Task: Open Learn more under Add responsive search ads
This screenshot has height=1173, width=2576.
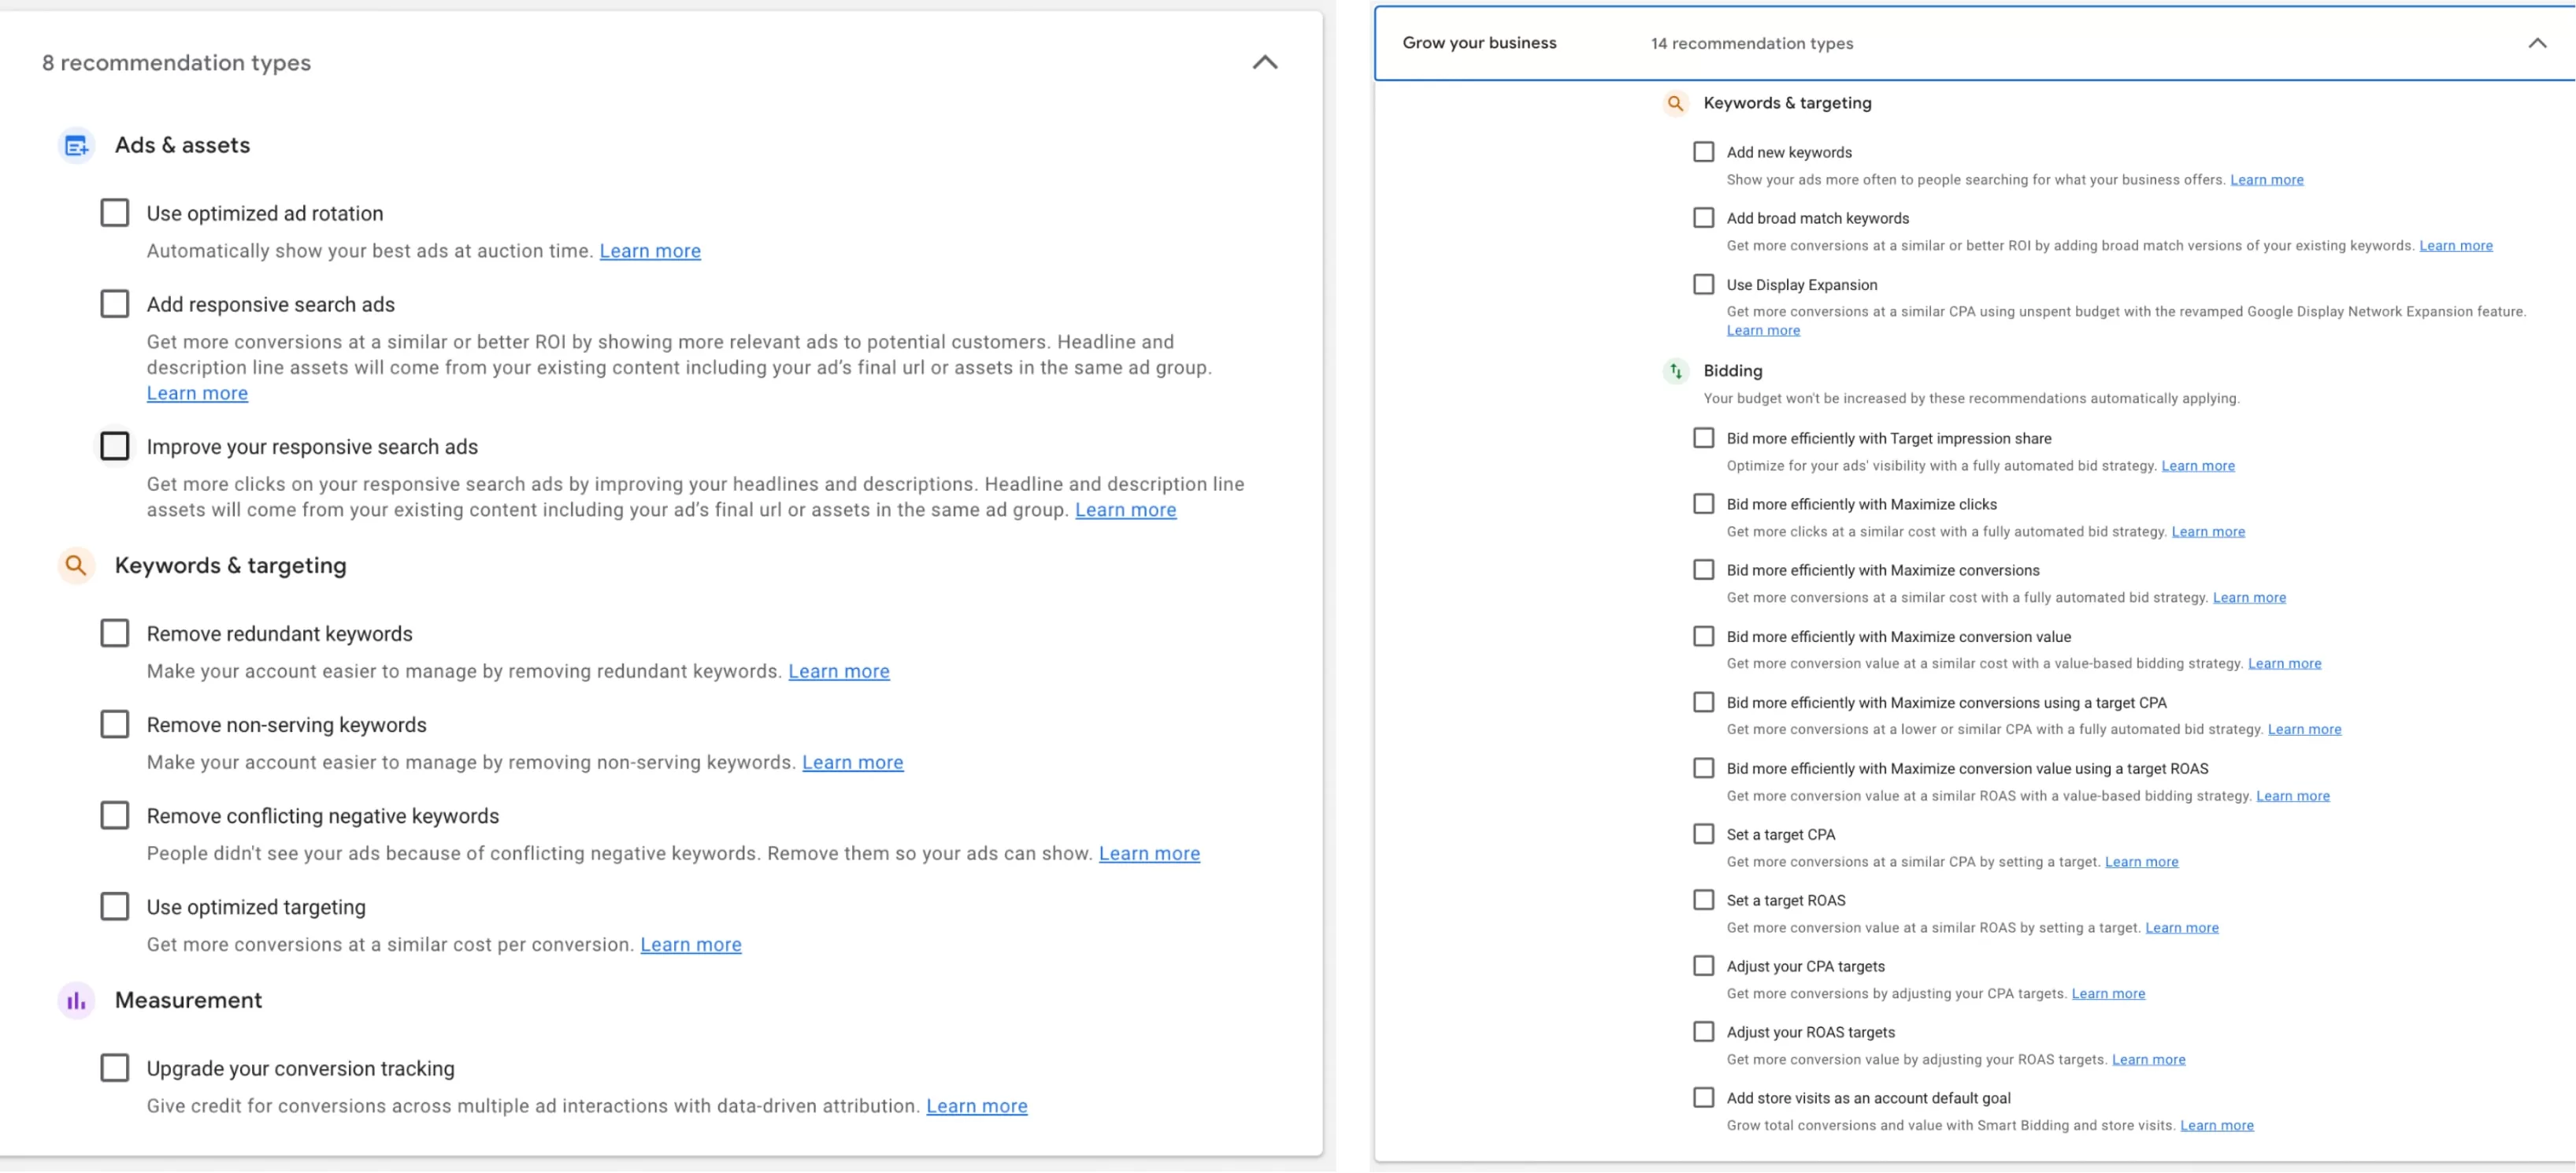Action: tap(197, 394)
